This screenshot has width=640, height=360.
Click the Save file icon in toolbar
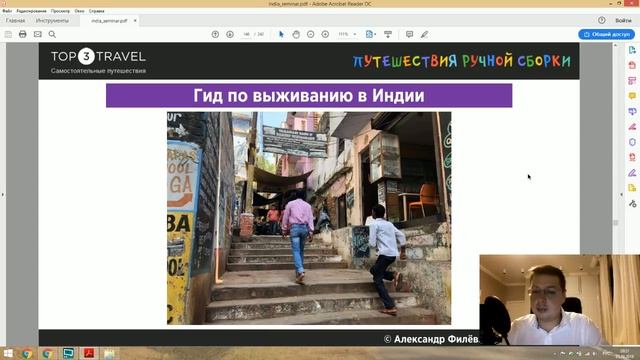[x=8, y=34]
